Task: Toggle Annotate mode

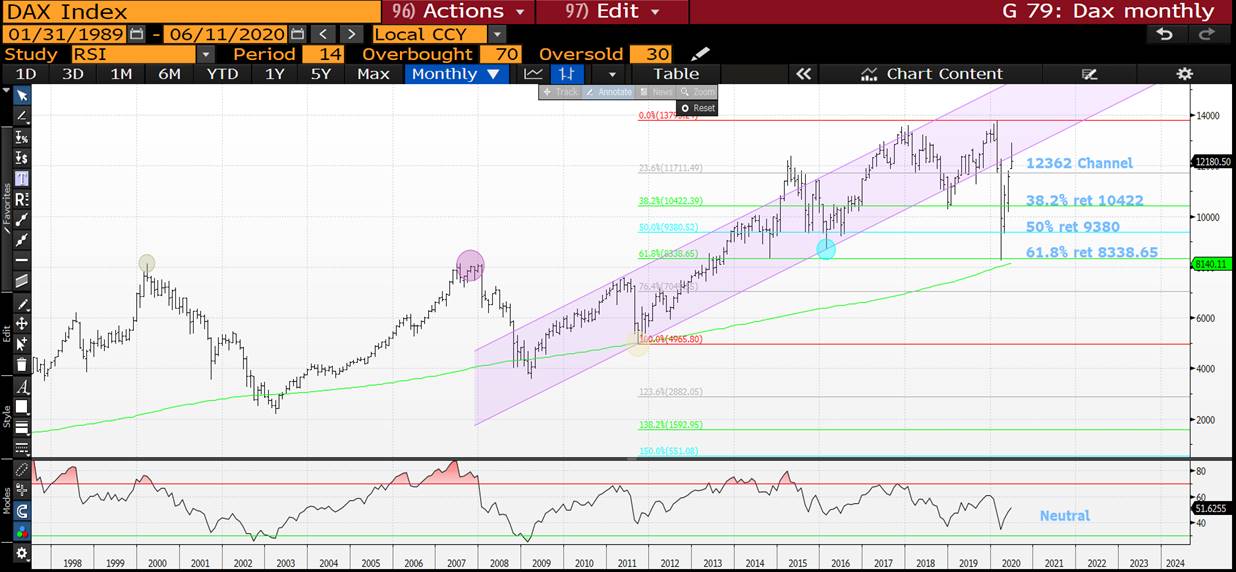Action: point(609,92)
